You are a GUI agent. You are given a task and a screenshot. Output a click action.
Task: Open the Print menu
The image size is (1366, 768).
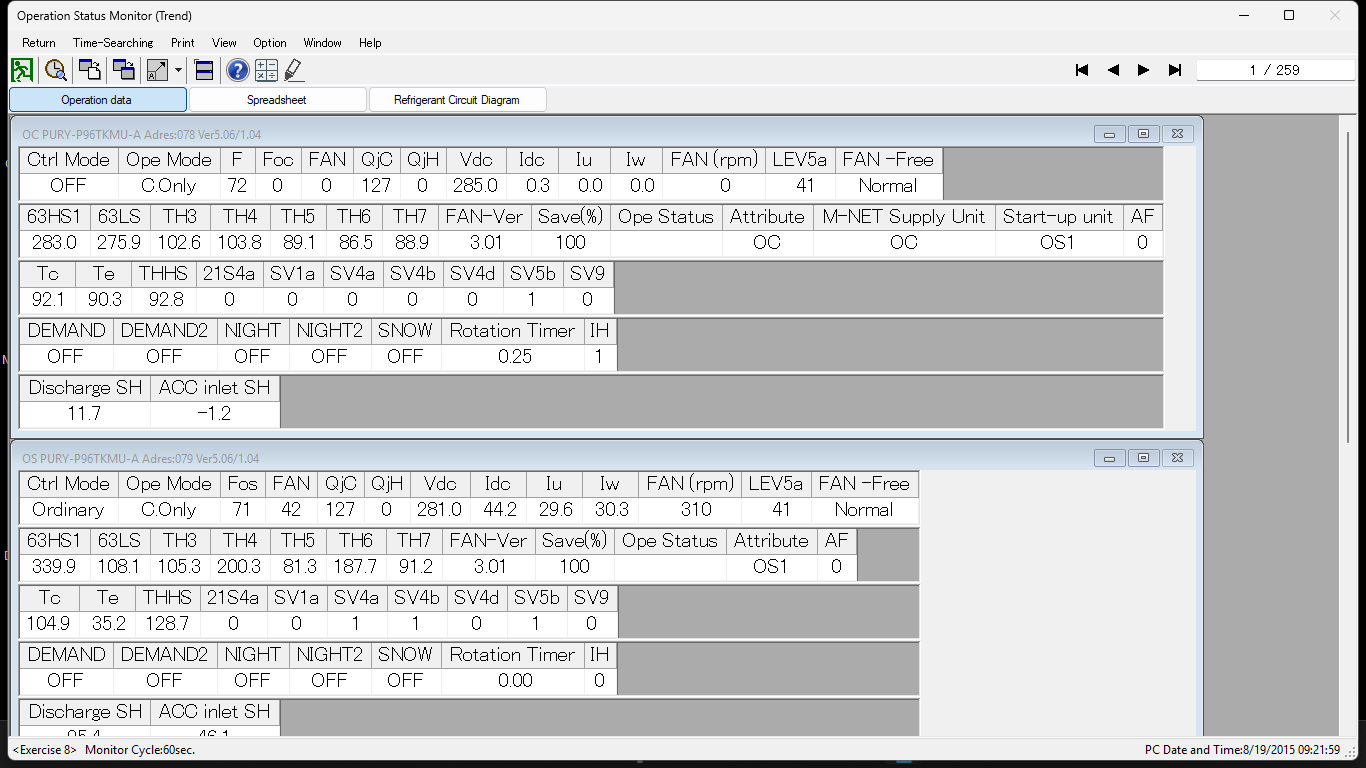[183, 43]
